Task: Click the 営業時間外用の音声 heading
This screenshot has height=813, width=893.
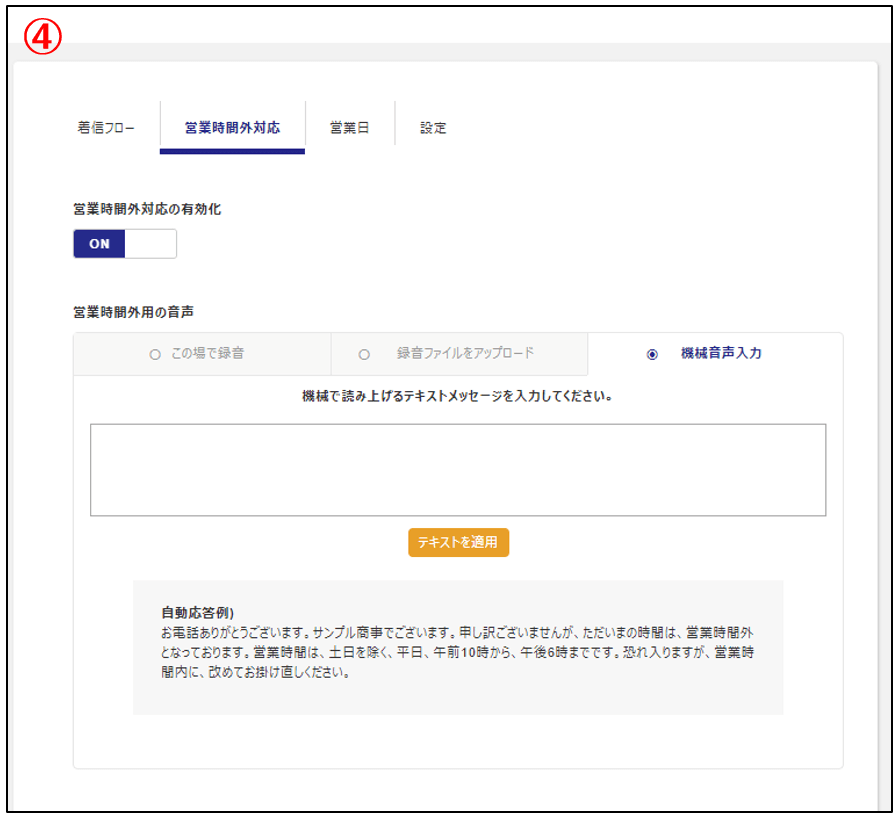Action: tap(133, 312)
